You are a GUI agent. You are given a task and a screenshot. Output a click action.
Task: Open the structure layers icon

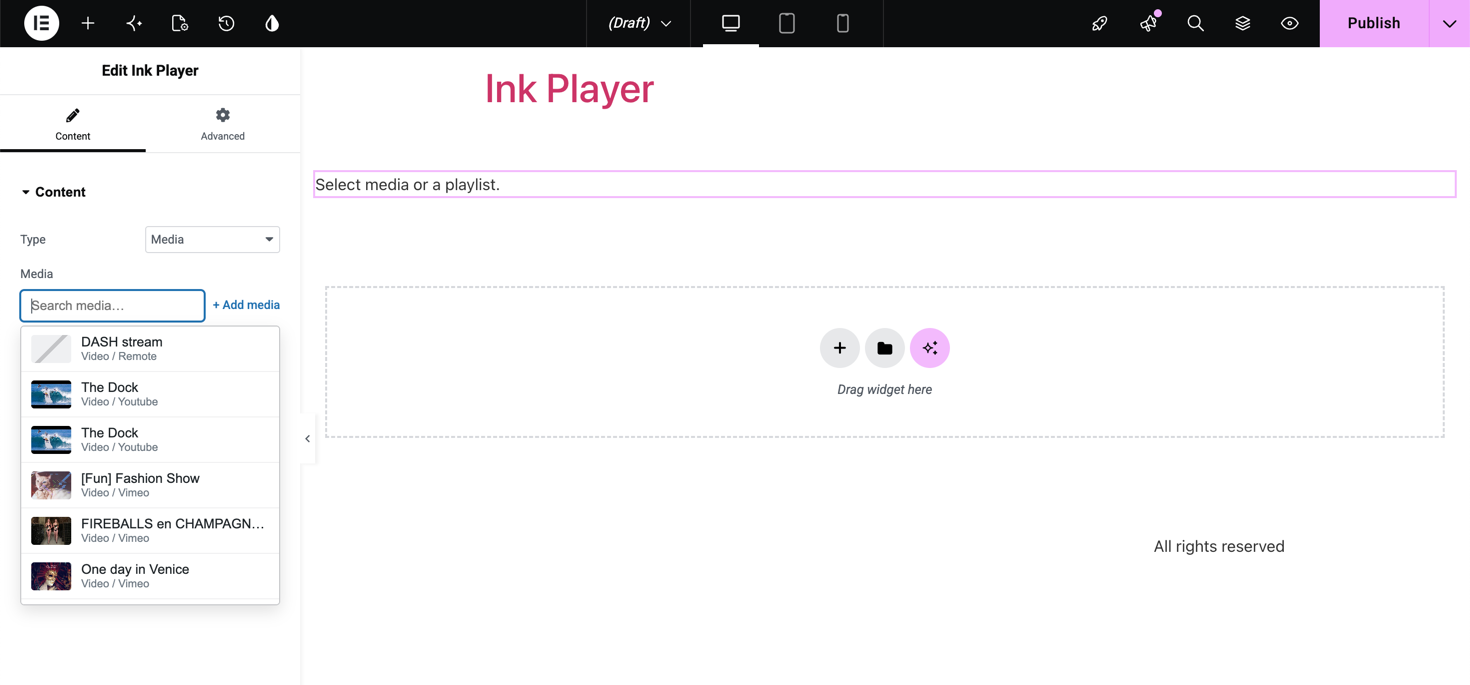tap(1243, 23)
